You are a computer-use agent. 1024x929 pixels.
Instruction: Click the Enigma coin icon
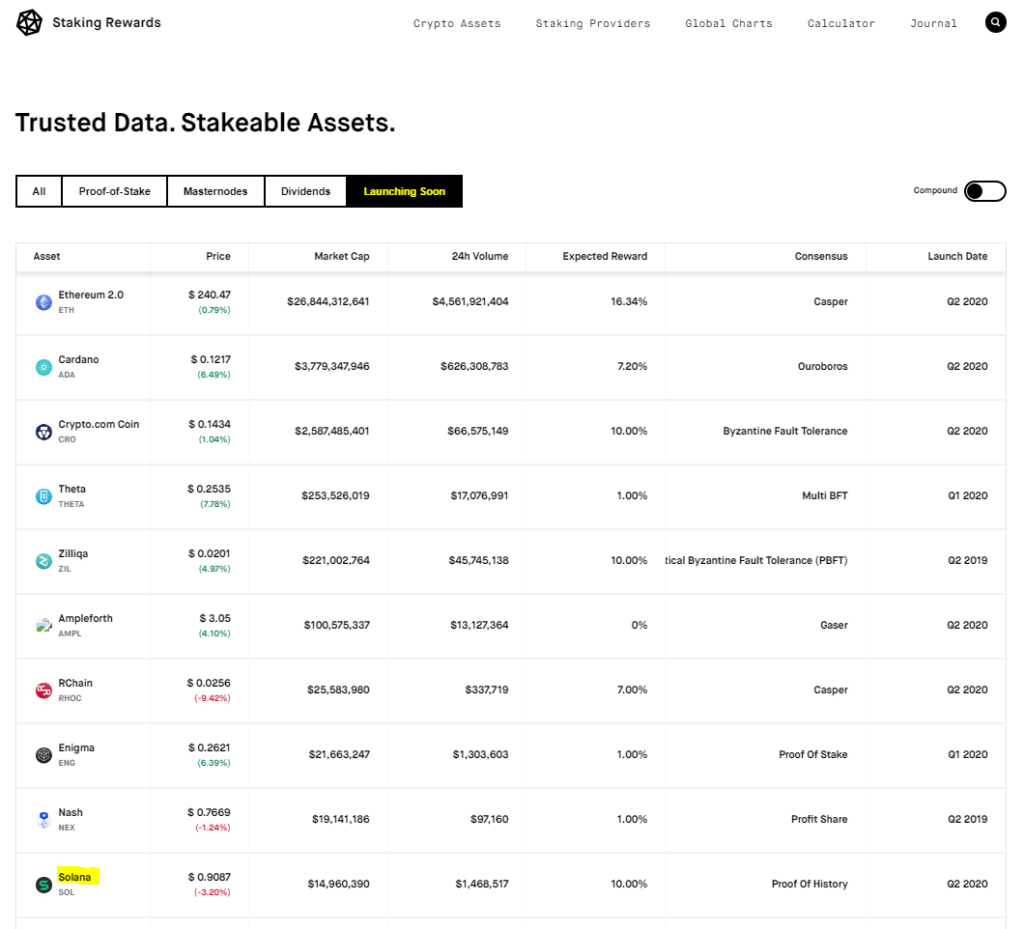pyautogui.click(x=44, y=755)
